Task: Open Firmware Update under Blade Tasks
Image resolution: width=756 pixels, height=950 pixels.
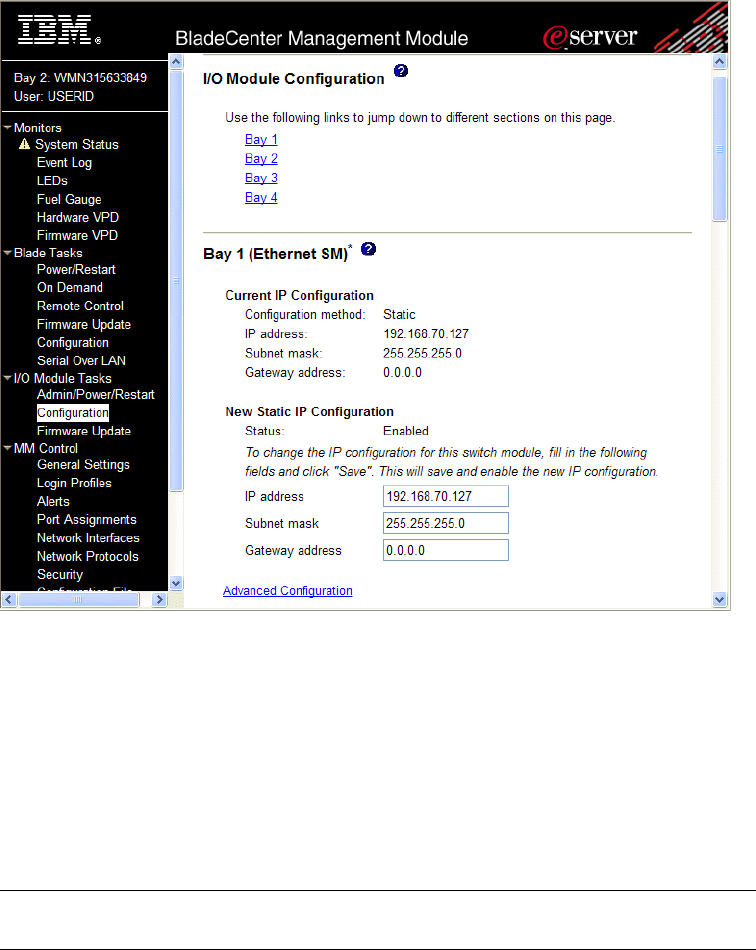Action: pos(84,324)
